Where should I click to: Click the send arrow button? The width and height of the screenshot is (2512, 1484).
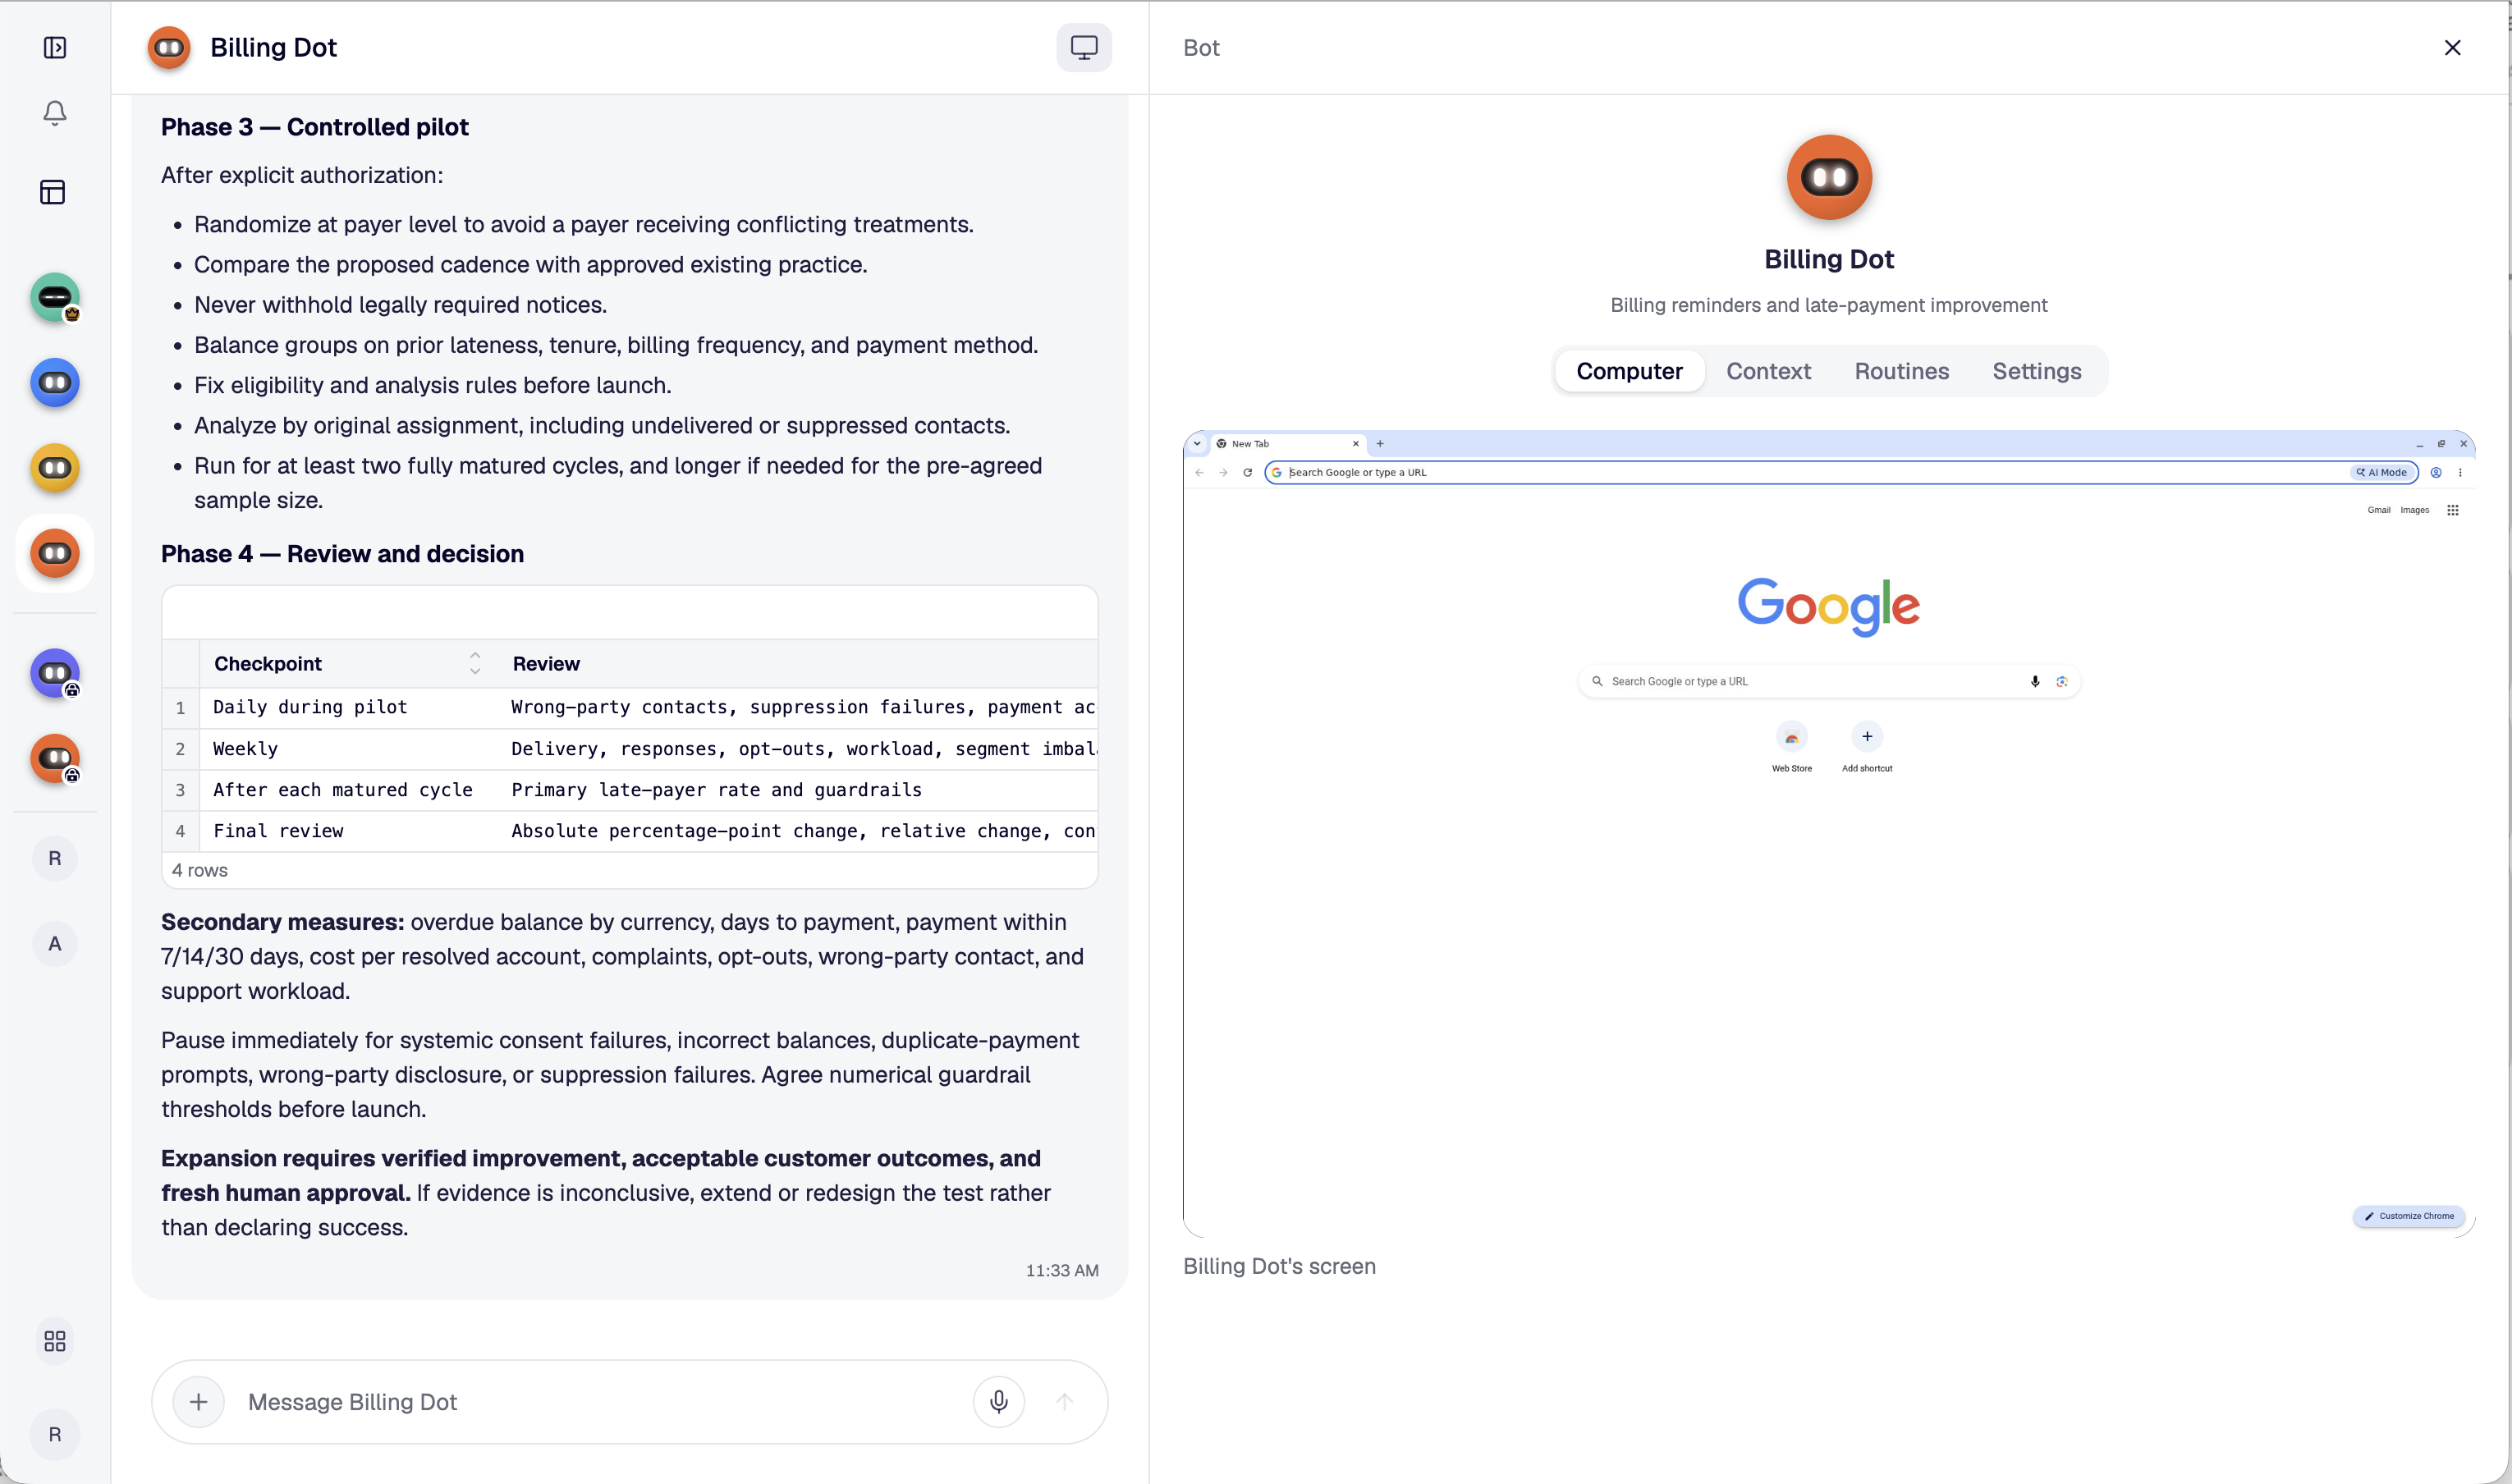click(1065, 1402)
